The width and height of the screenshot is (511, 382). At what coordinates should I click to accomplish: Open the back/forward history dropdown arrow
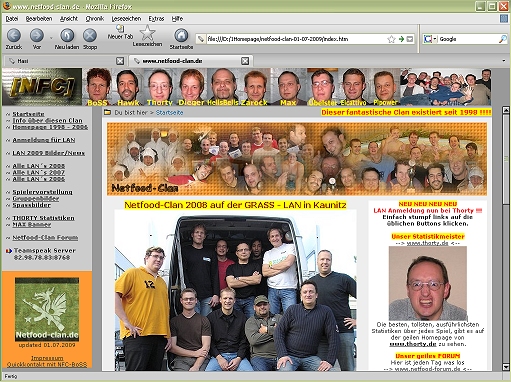[51, 38]
